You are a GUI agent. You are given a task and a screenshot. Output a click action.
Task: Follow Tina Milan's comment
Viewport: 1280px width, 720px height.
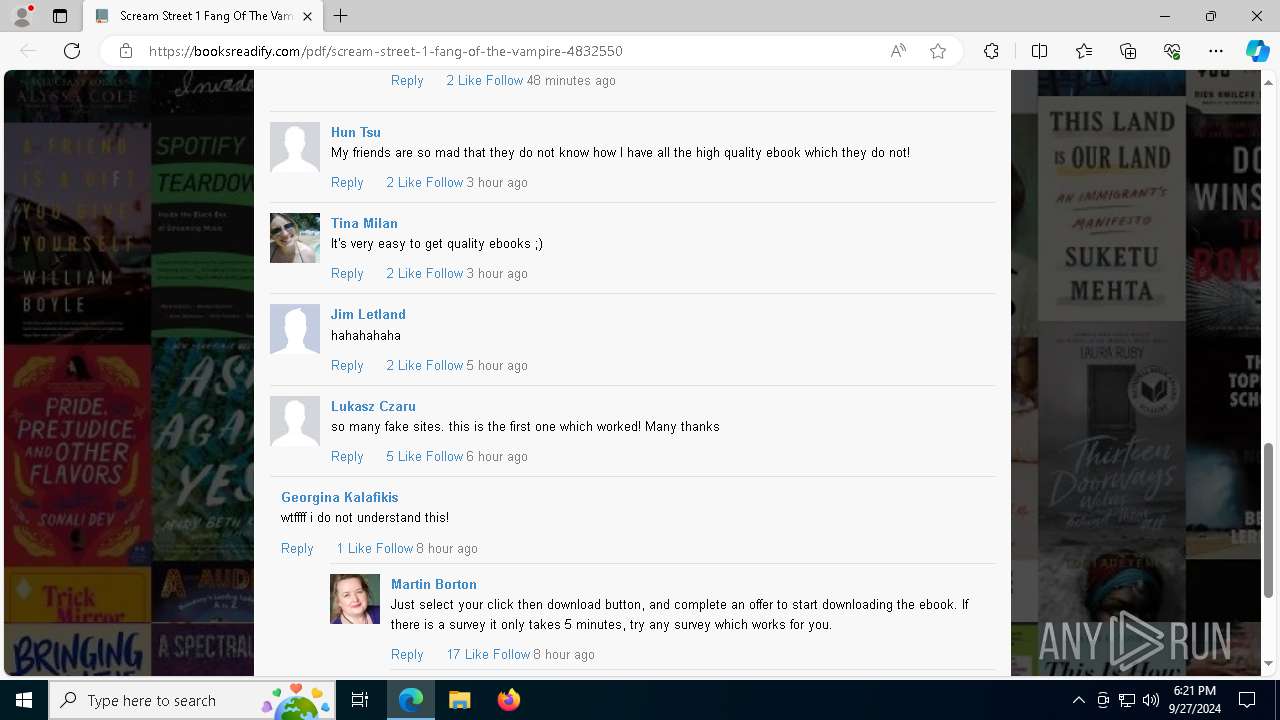[x=444, y=273]
